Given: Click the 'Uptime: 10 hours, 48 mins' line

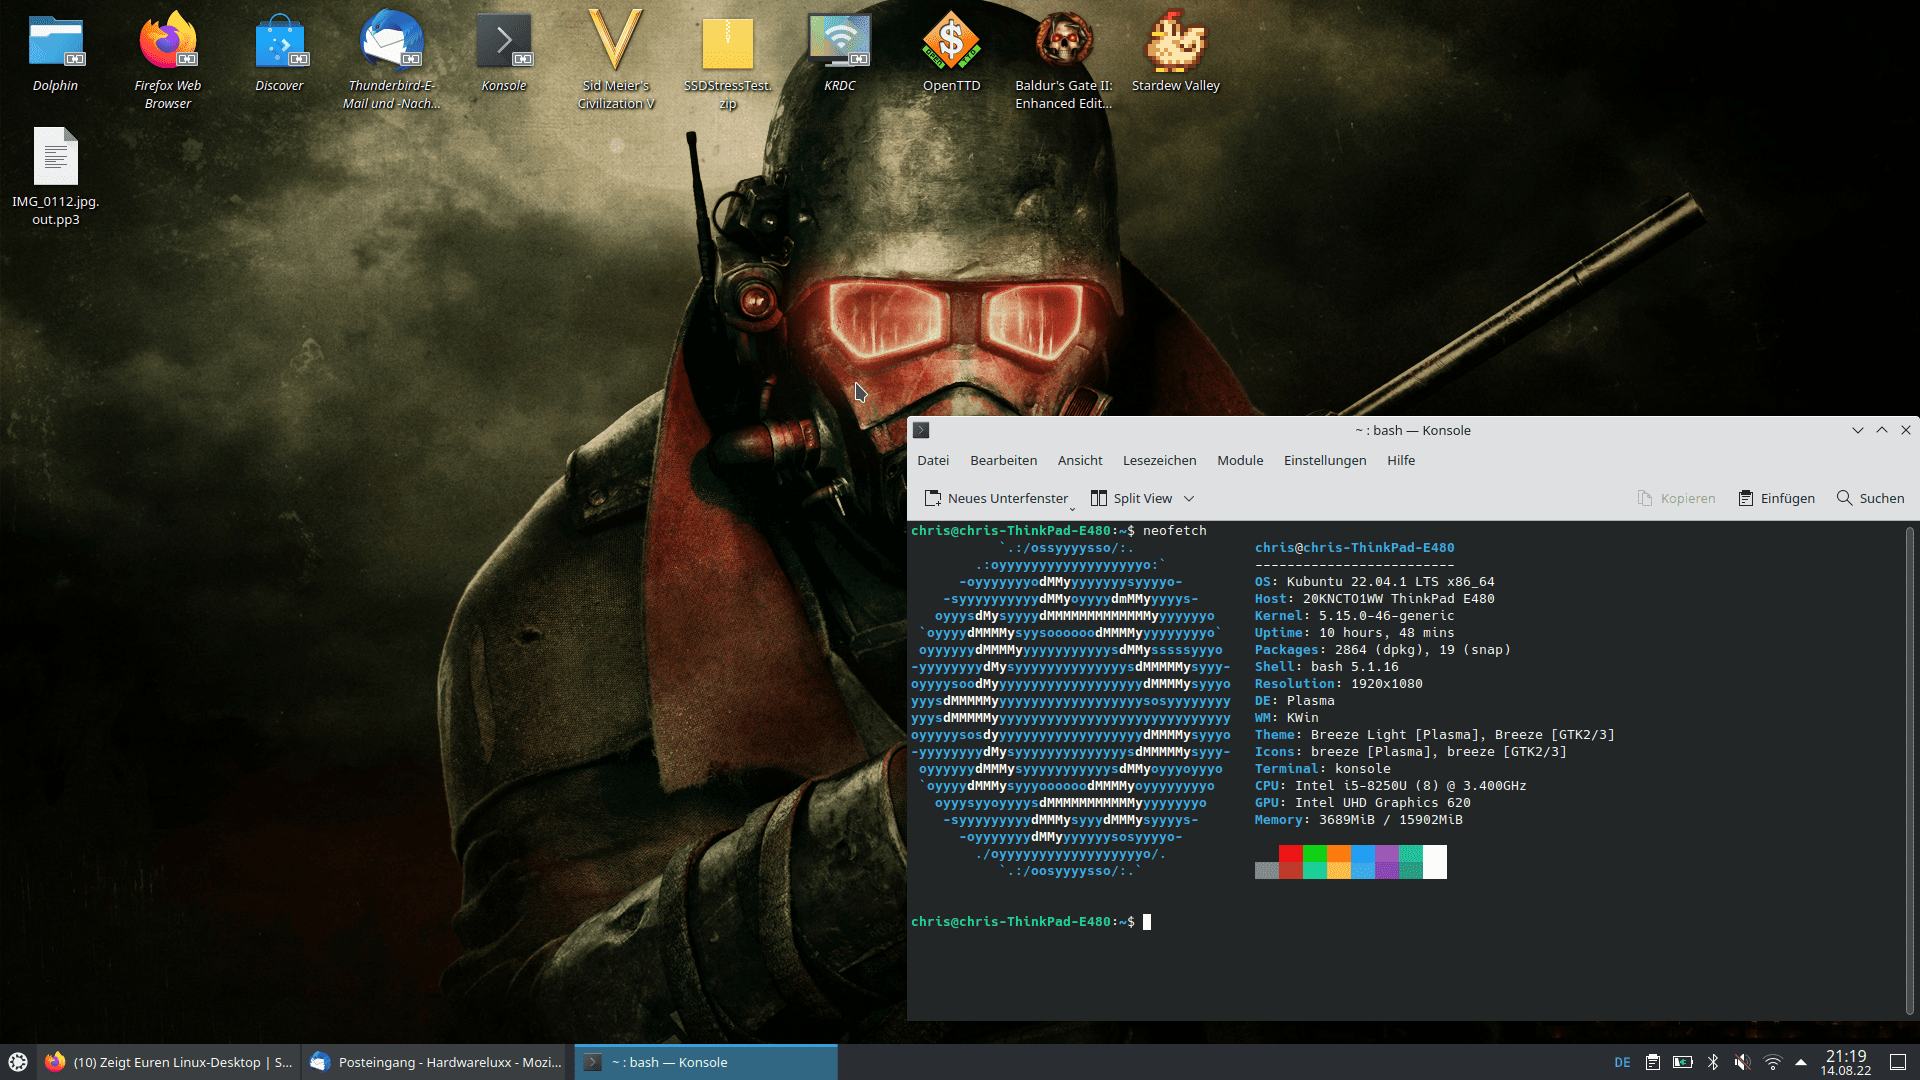Looking at the screenshot, I should (x=1355, y=633).
